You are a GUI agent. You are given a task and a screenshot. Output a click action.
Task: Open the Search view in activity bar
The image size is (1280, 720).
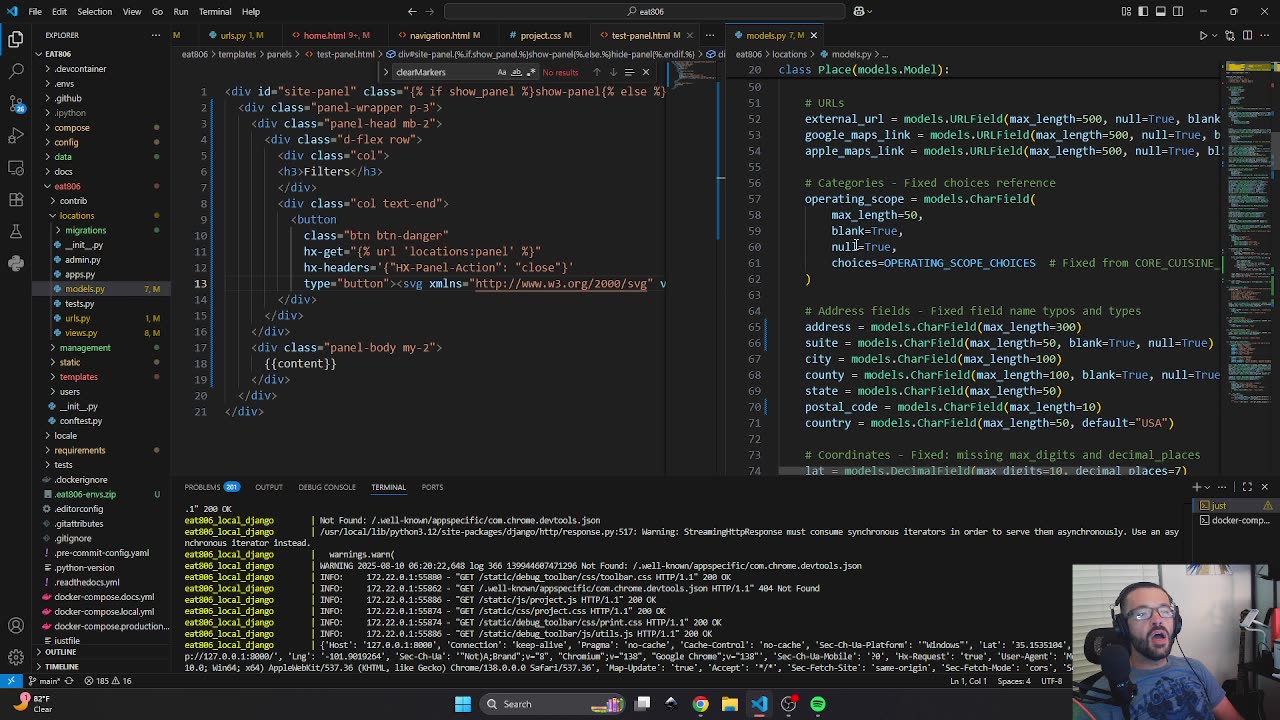[x=16, y=72]
